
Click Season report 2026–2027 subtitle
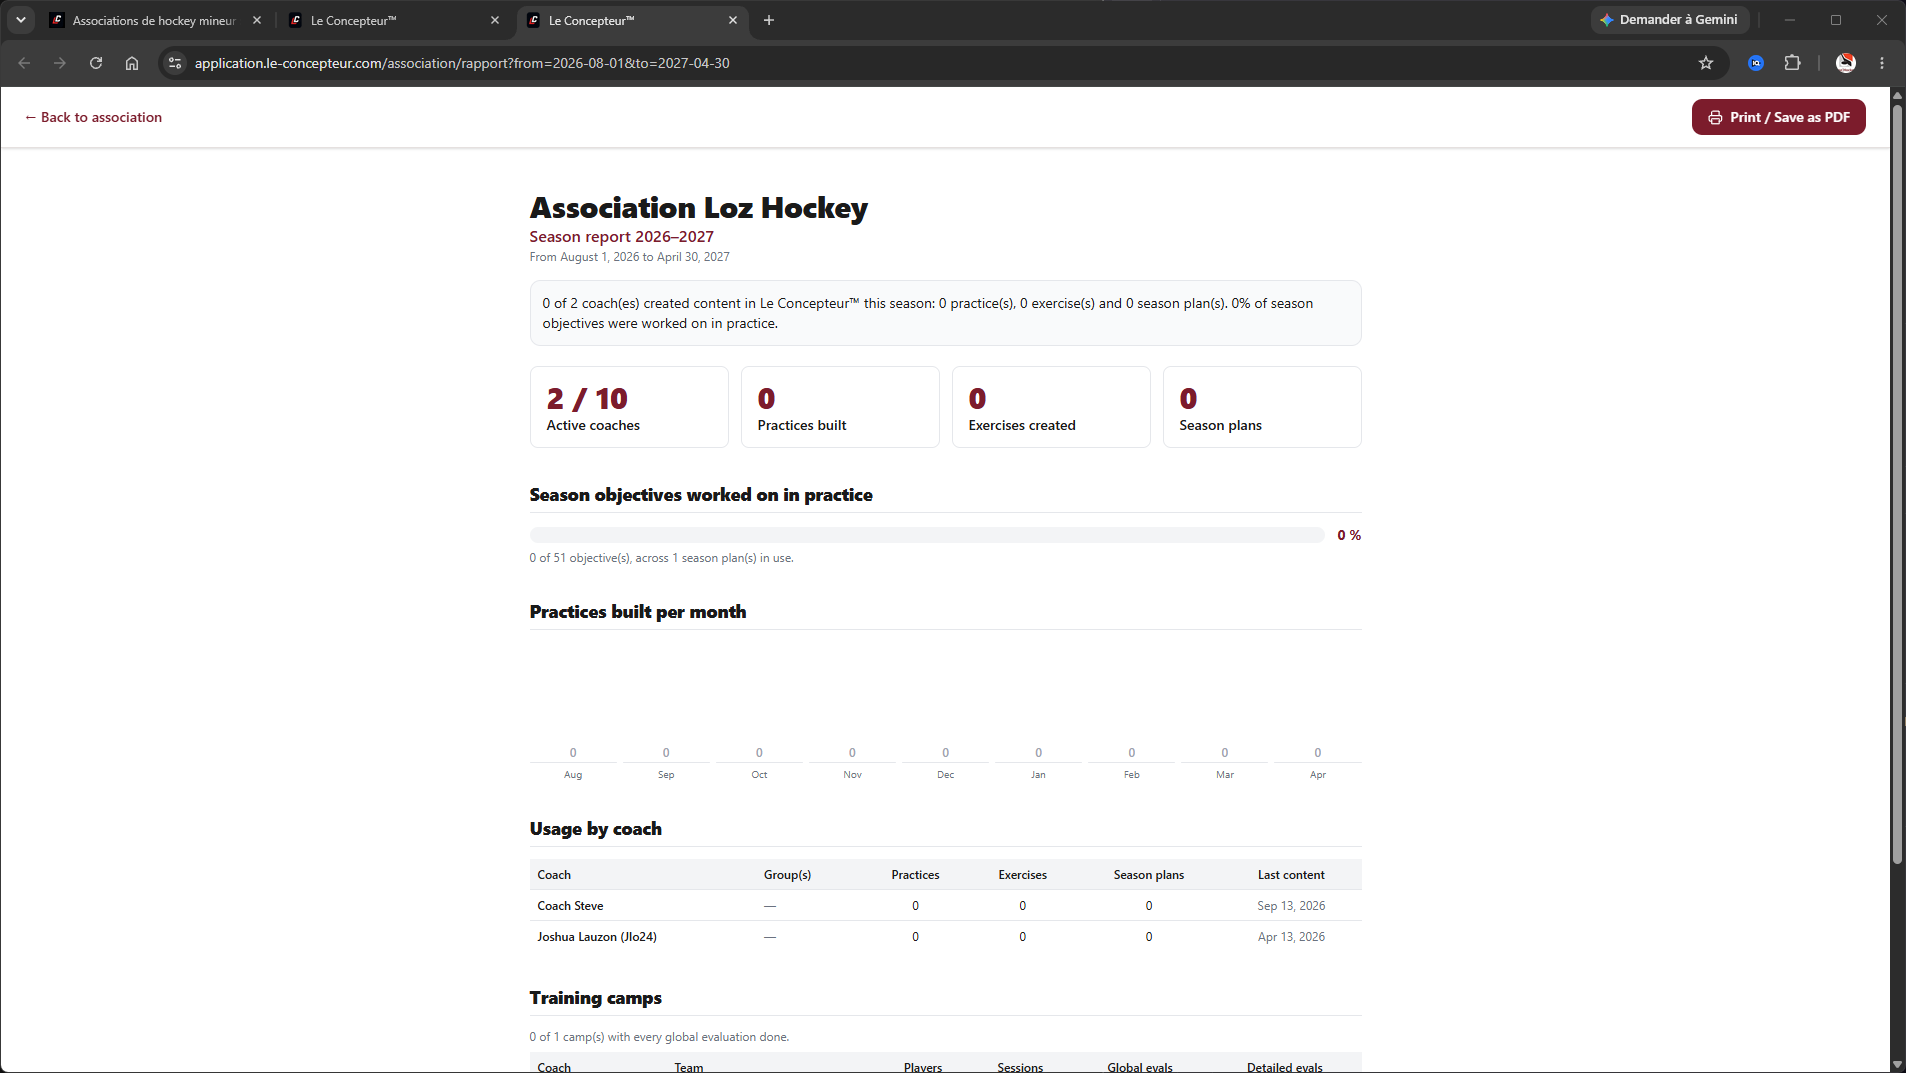pos(621,237)
